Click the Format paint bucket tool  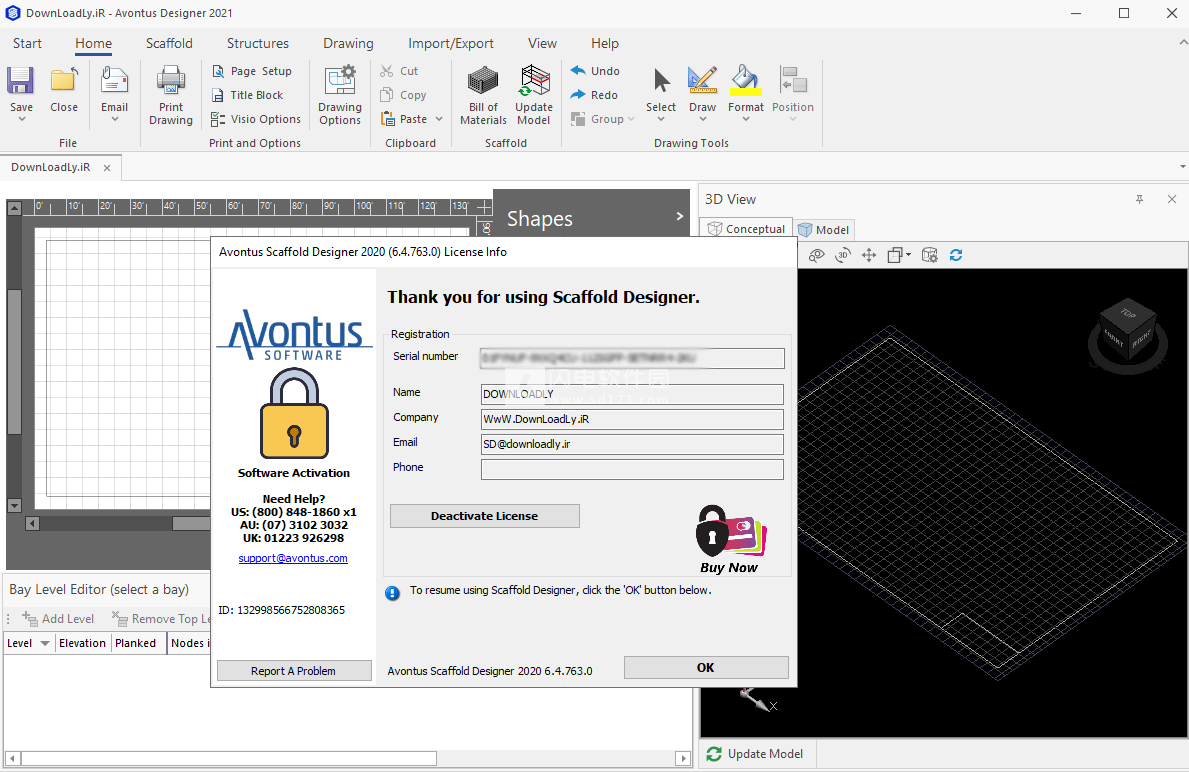click(x=745, y=80)
